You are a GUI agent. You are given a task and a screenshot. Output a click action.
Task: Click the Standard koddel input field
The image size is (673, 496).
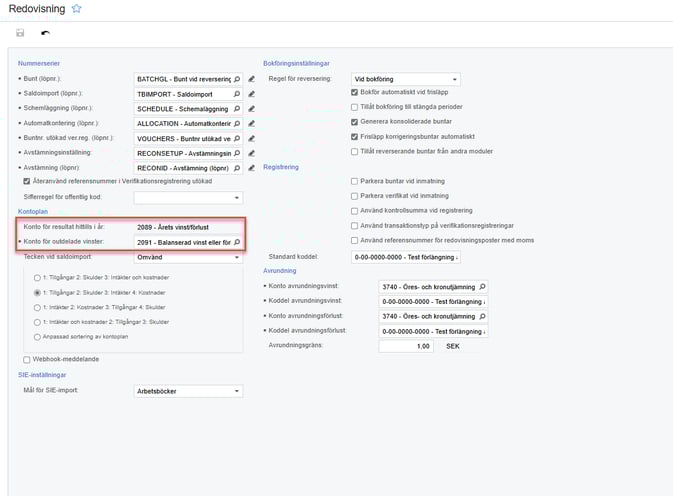pos(405,257)
